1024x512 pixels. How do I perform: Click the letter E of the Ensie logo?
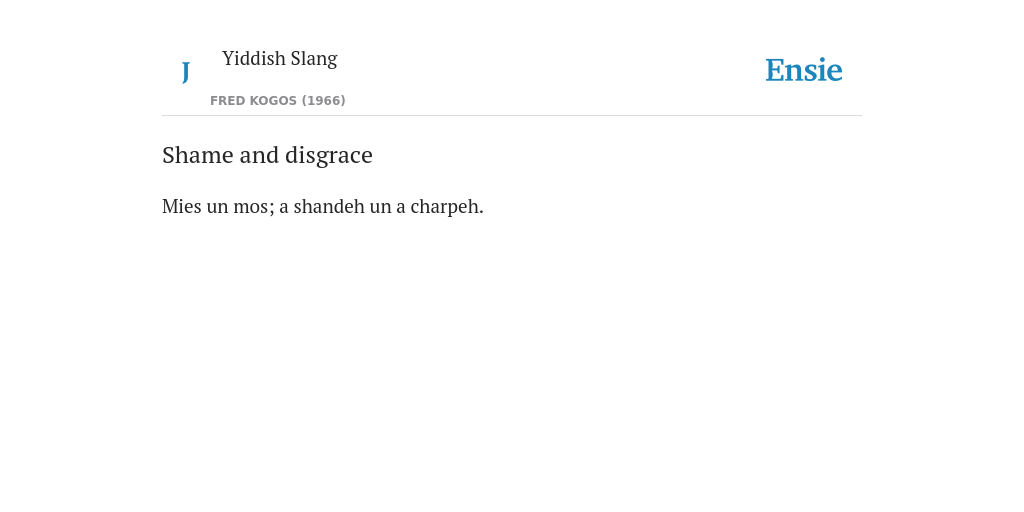click(774, 70)
